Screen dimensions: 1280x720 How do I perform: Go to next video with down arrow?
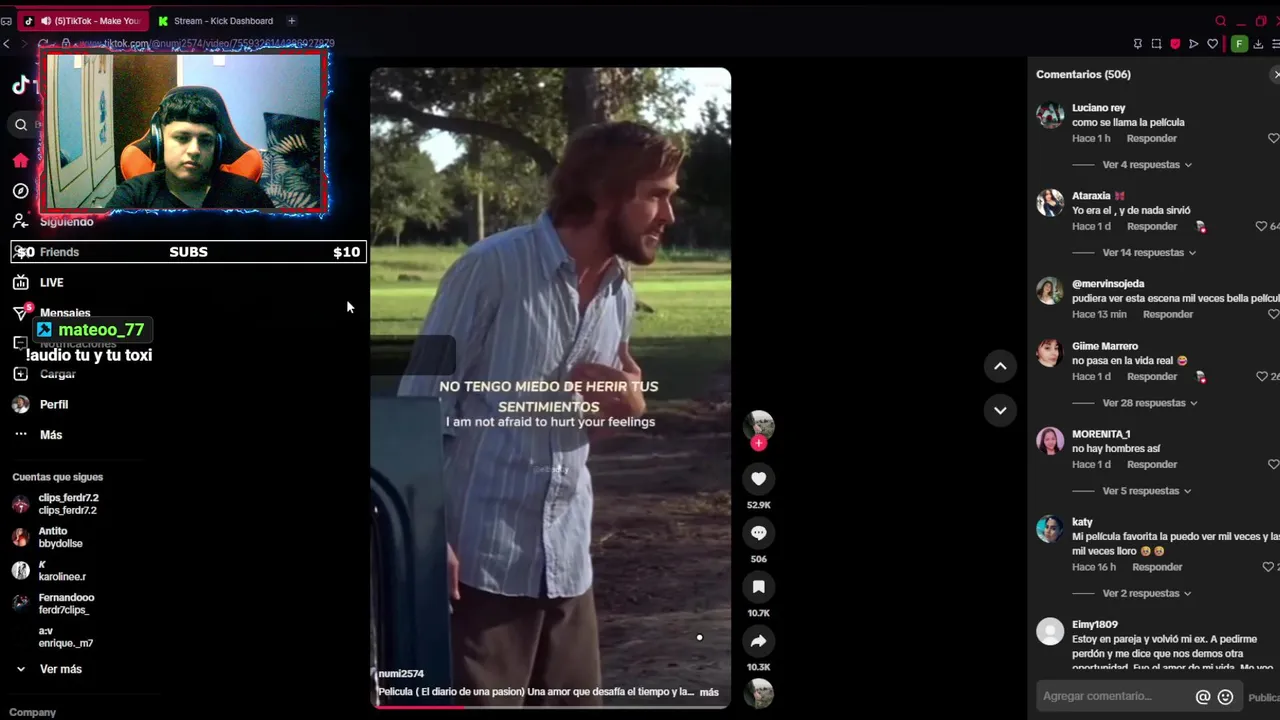(1000, 410)
